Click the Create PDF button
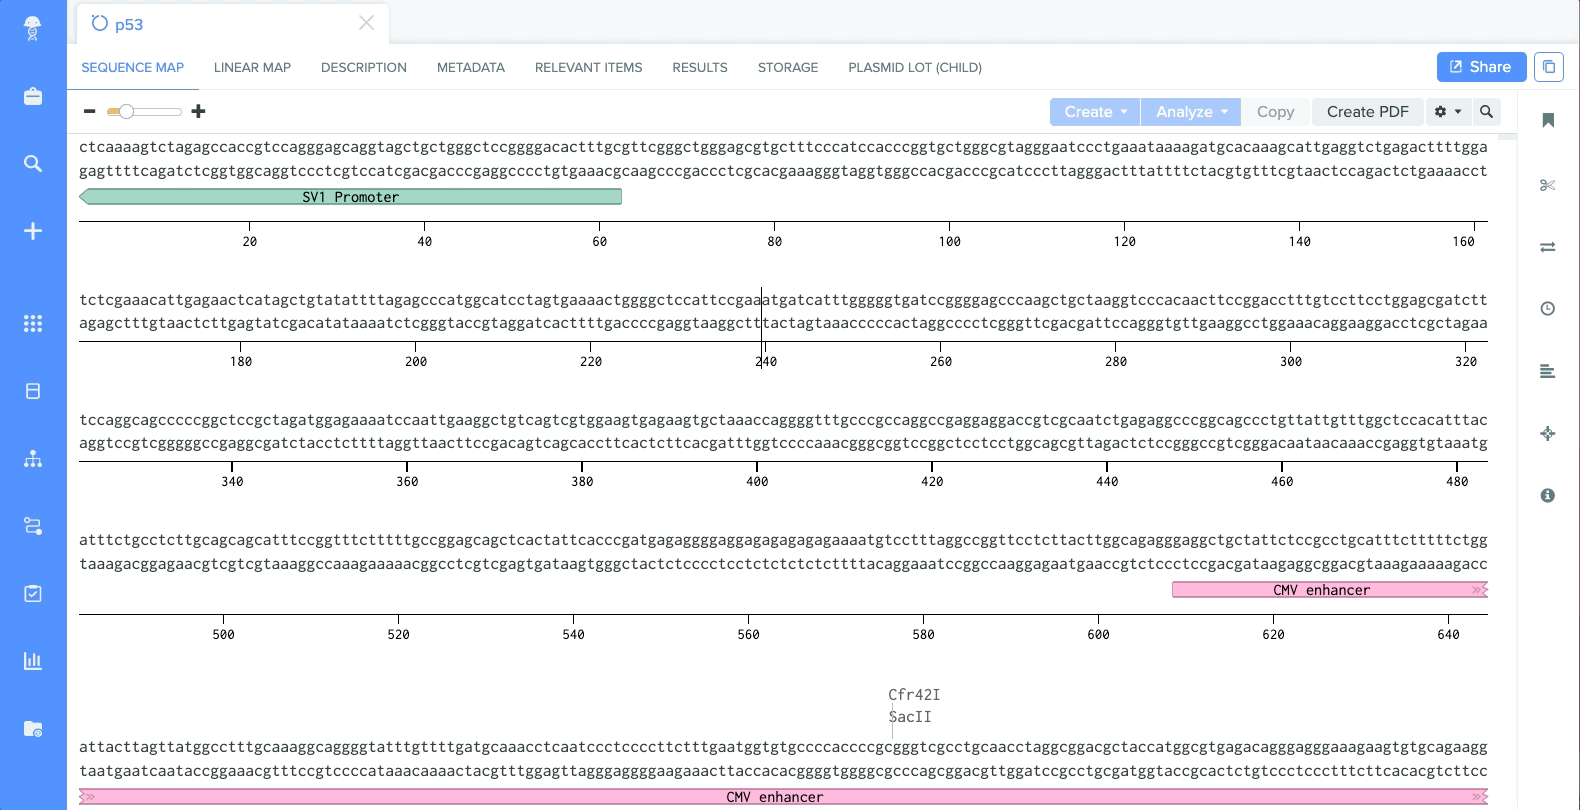The width and height of the screenshot is (1580, 810). [1367, 112]
